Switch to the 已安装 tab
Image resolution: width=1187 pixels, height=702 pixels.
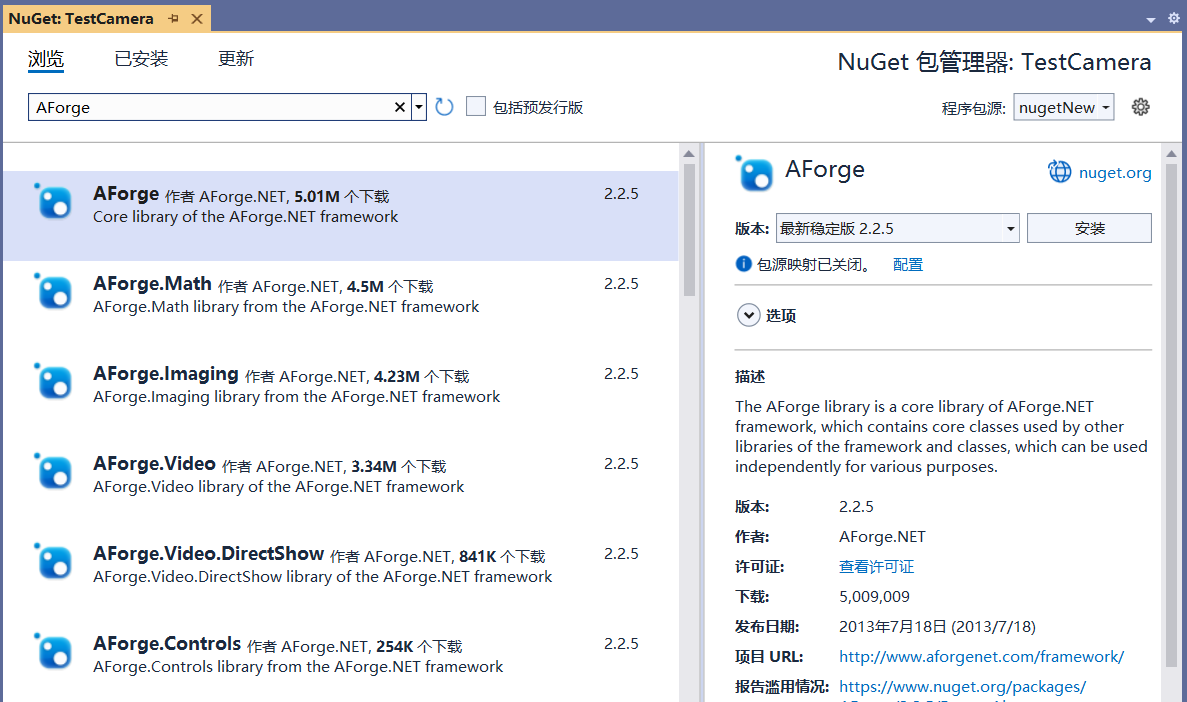pyautogui.click(x=141, y=58)
